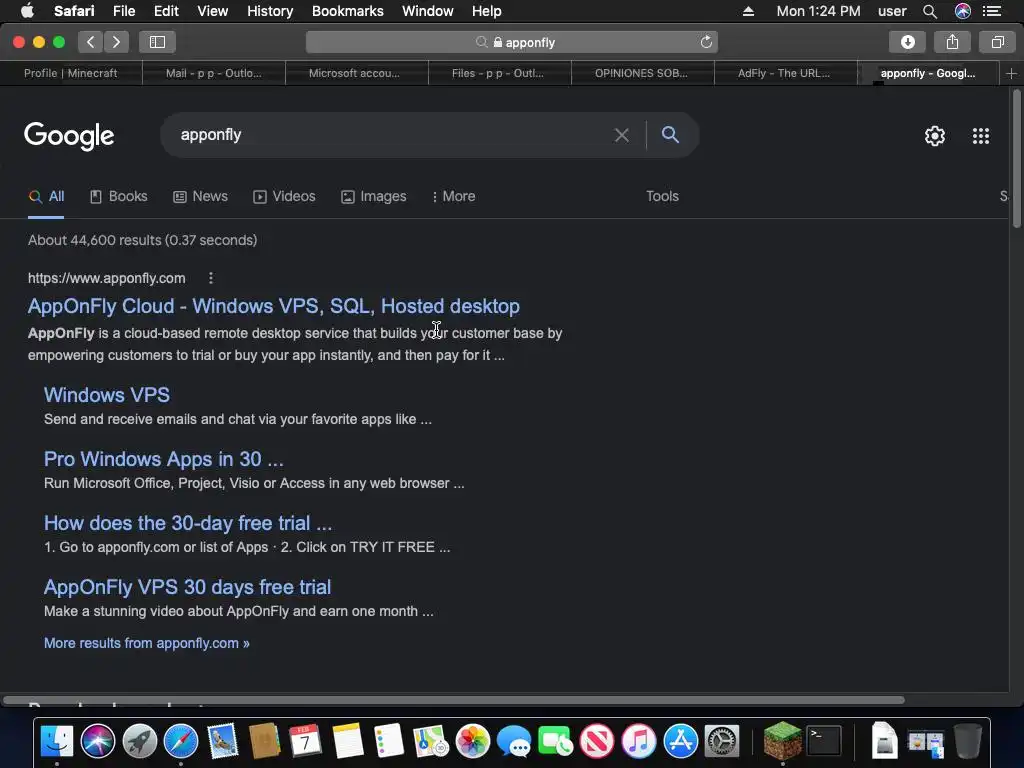Click the horizontal page scrollbar
This screenshot has width=1024, height=768.
tap(454, 700)
